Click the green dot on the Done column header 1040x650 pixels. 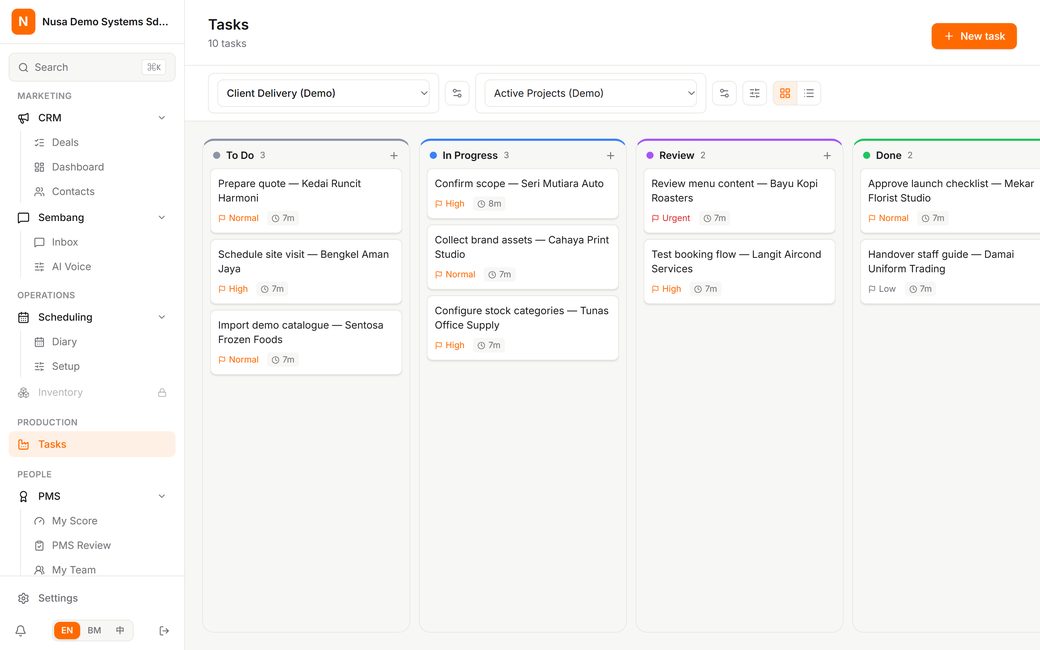click(866, 155)
